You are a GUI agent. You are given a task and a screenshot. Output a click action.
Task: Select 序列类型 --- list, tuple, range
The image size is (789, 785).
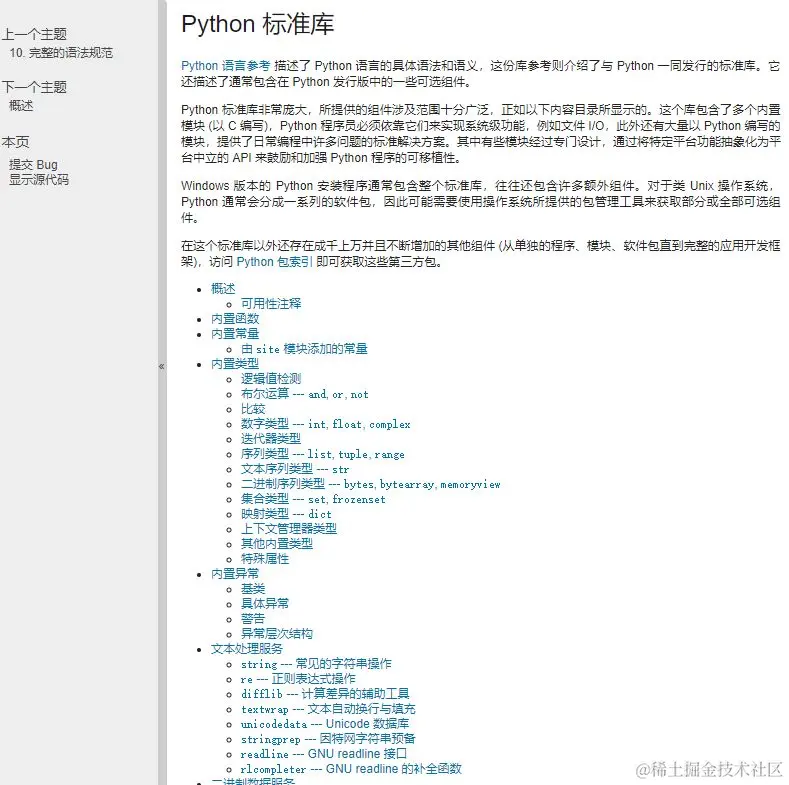click(323, 454)
